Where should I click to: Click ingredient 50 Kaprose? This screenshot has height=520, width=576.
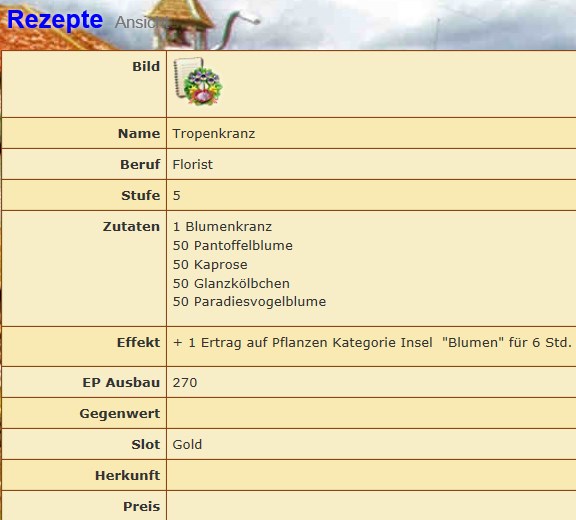click(210, 265)
